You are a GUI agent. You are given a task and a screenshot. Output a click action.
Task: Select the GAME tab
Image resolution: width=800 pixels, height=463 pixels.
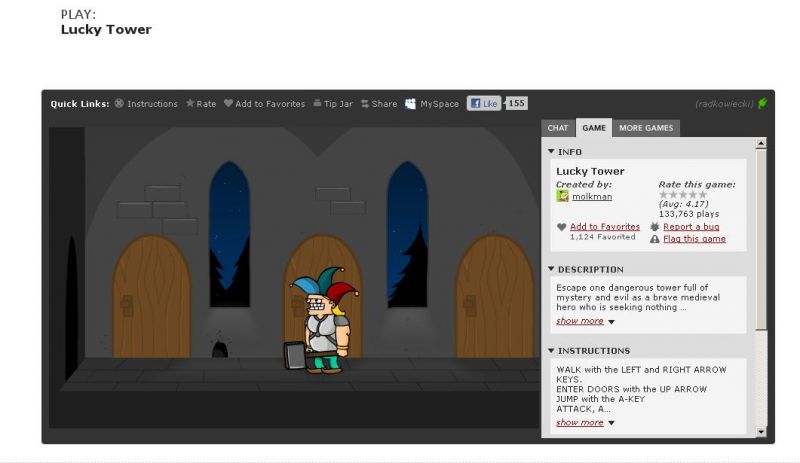pyautogui.click(x=594, y=128)
